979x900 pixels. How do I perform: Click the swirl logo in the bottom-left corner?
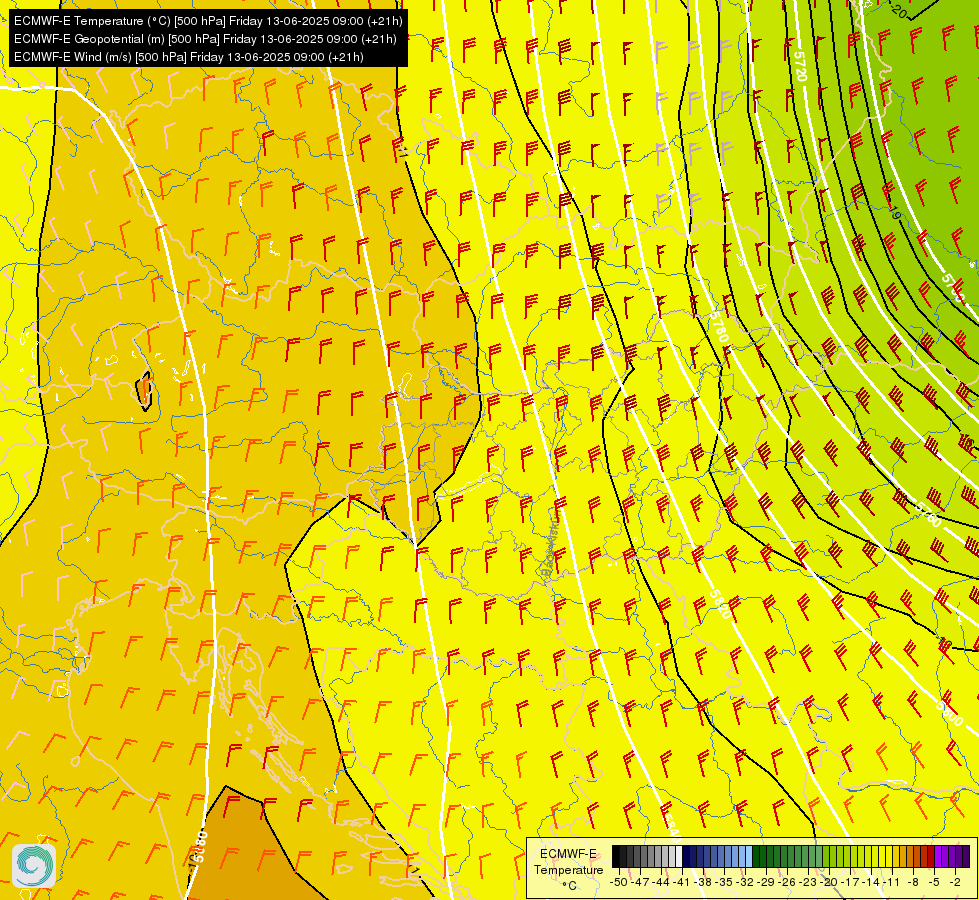tap(34, 866)
